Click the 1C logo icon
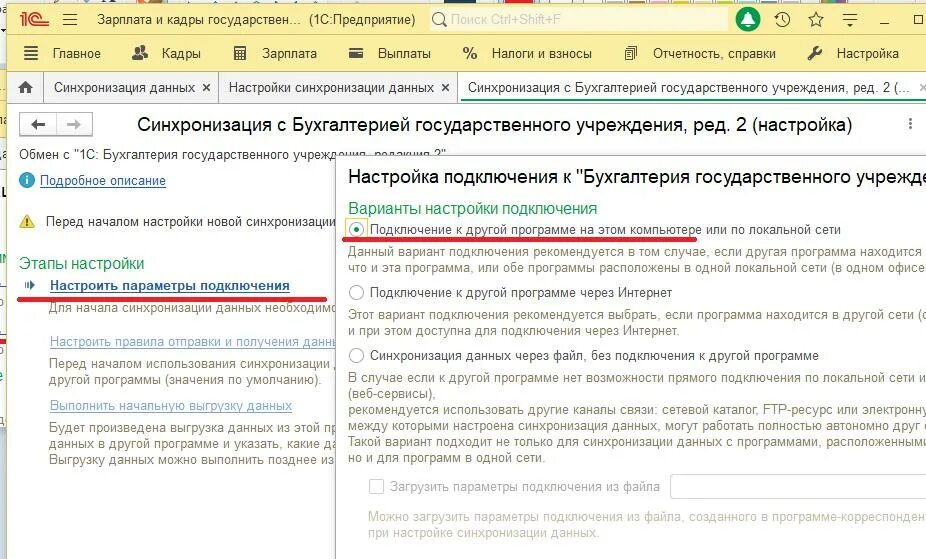Image resolution: width=926 pixels, height=559 pixels. coord(34,19)
